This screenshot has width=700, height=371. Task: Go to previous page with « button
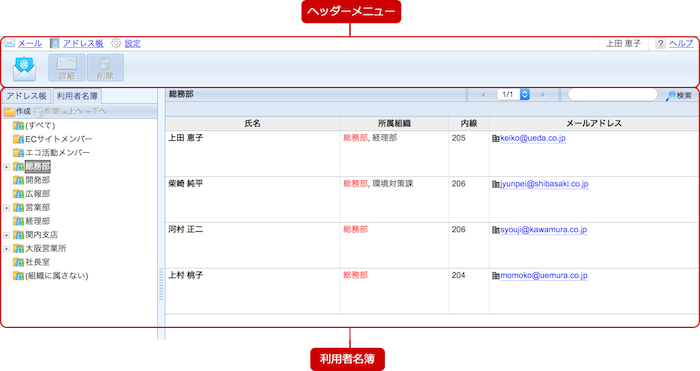[484, 95]
